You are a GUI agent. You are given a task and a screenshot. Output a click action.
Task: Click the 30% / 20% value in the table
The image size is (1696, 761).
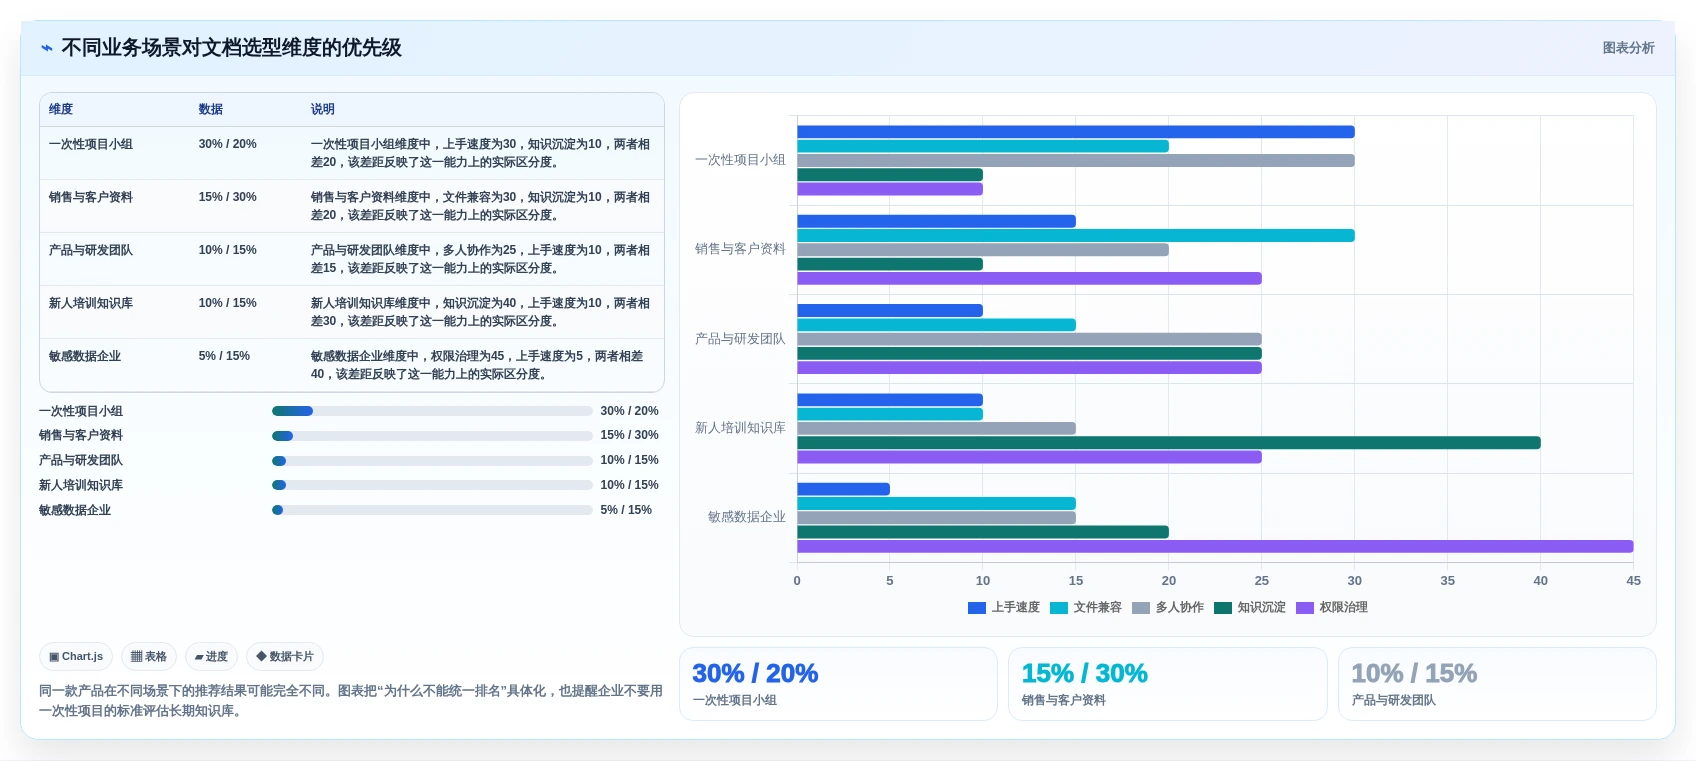228,144
